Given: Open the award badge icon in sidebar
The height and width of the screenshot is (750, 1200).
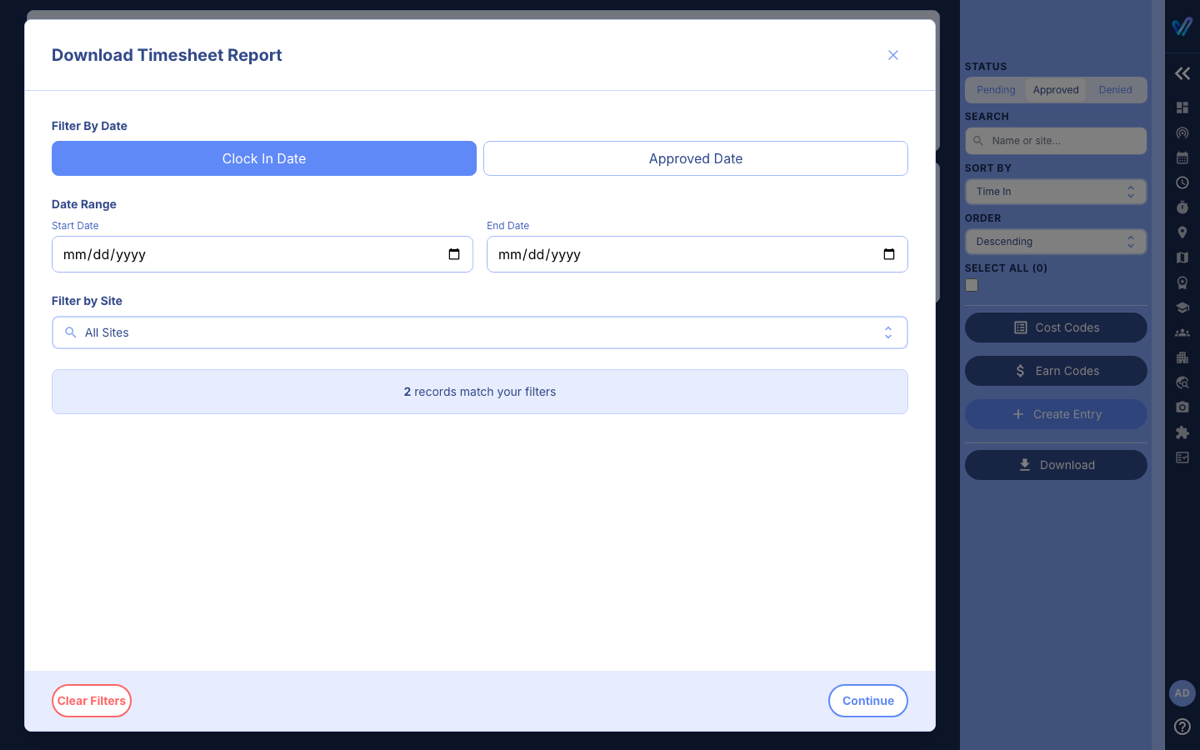Looking at the screenshot, I should point(1182,282).
